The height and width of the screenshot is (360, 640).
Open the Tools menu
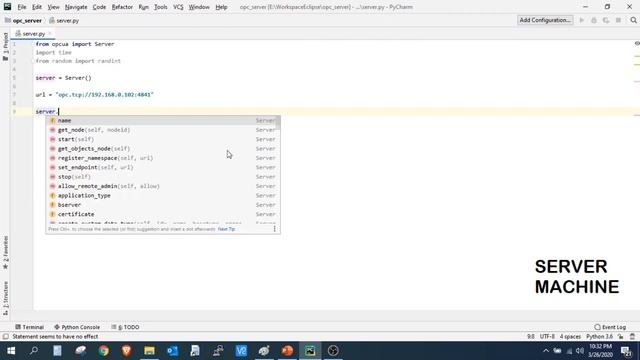pos(160,7)
